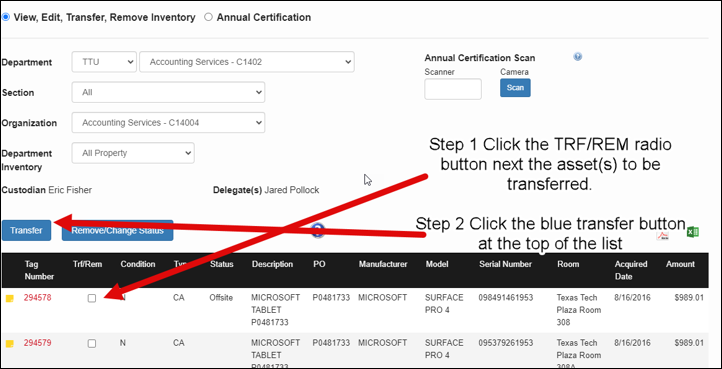This screenshot has width=722, height=369.
Task: Open Organization dropdown Accounting Services - C14004
Action: tap(168, 123)
